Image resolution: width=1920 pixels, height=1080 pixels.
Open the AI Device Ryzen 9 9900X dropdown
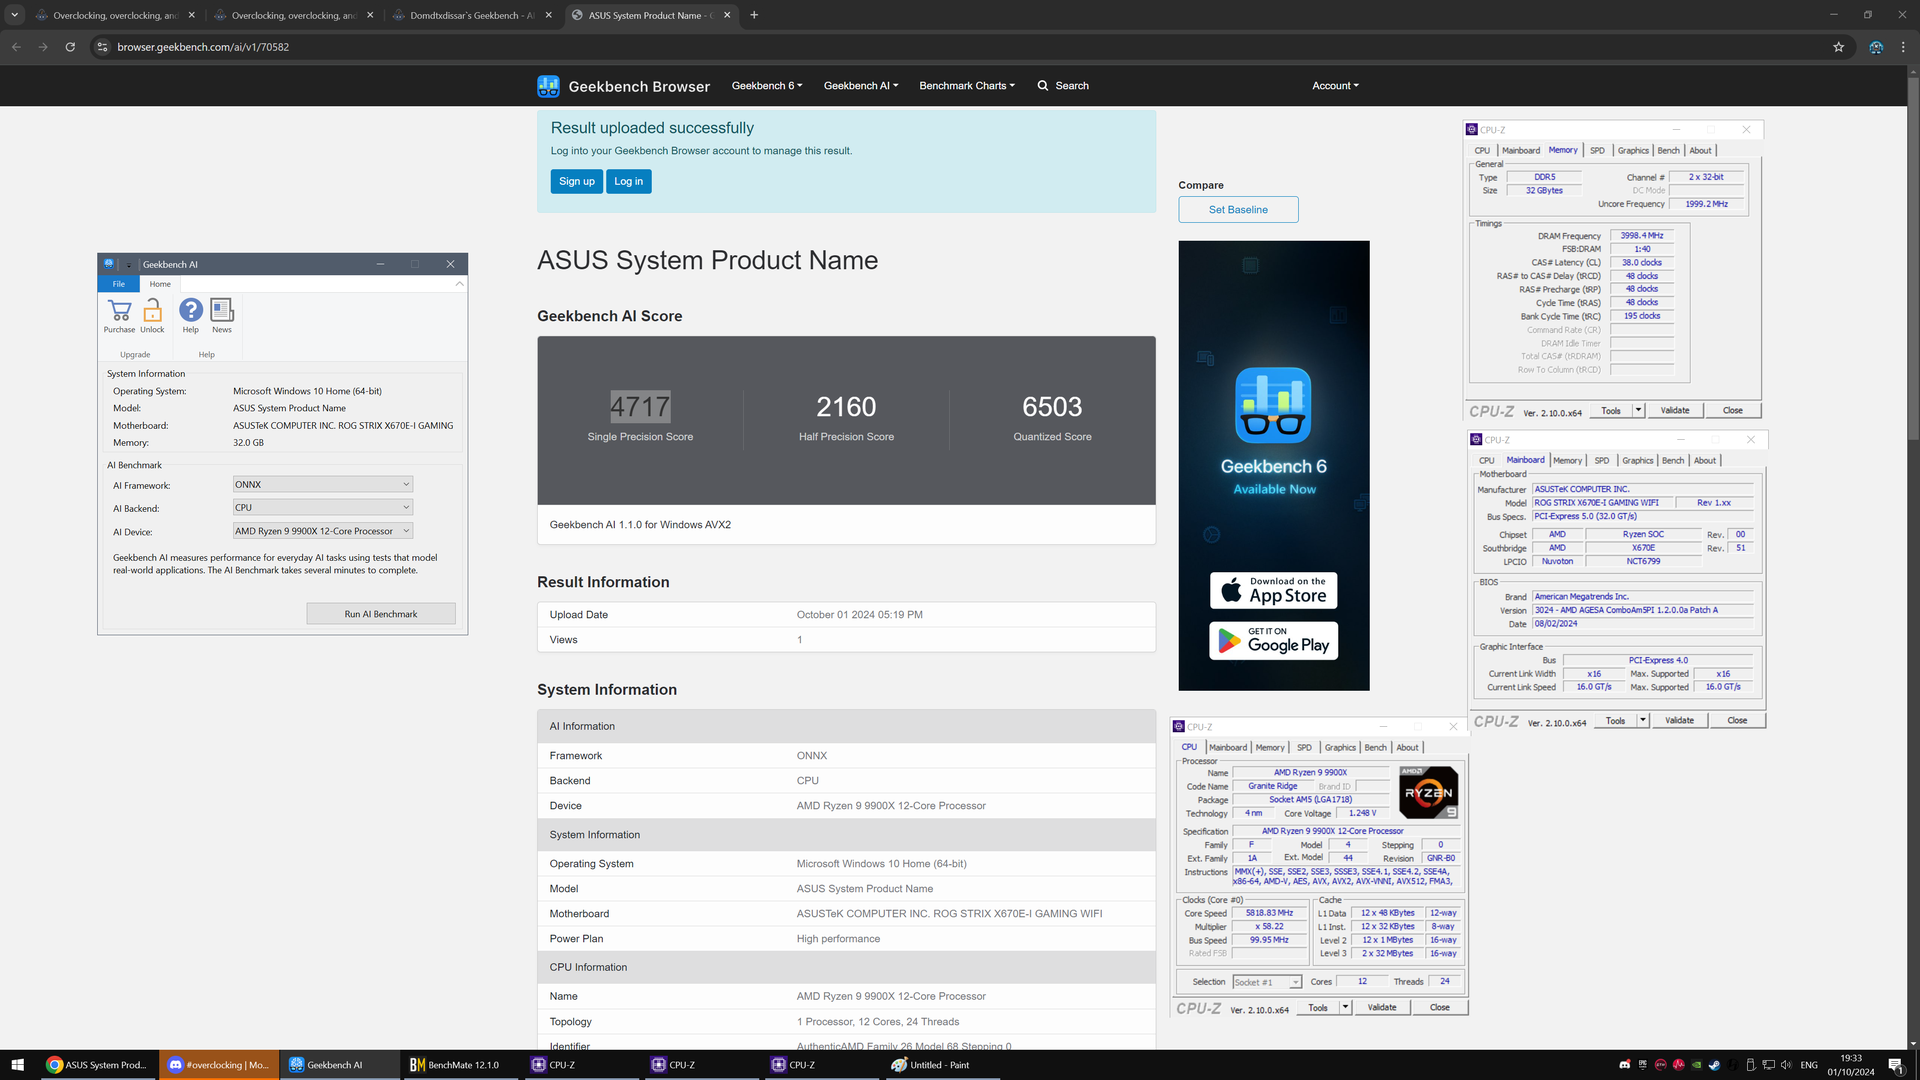322,531
